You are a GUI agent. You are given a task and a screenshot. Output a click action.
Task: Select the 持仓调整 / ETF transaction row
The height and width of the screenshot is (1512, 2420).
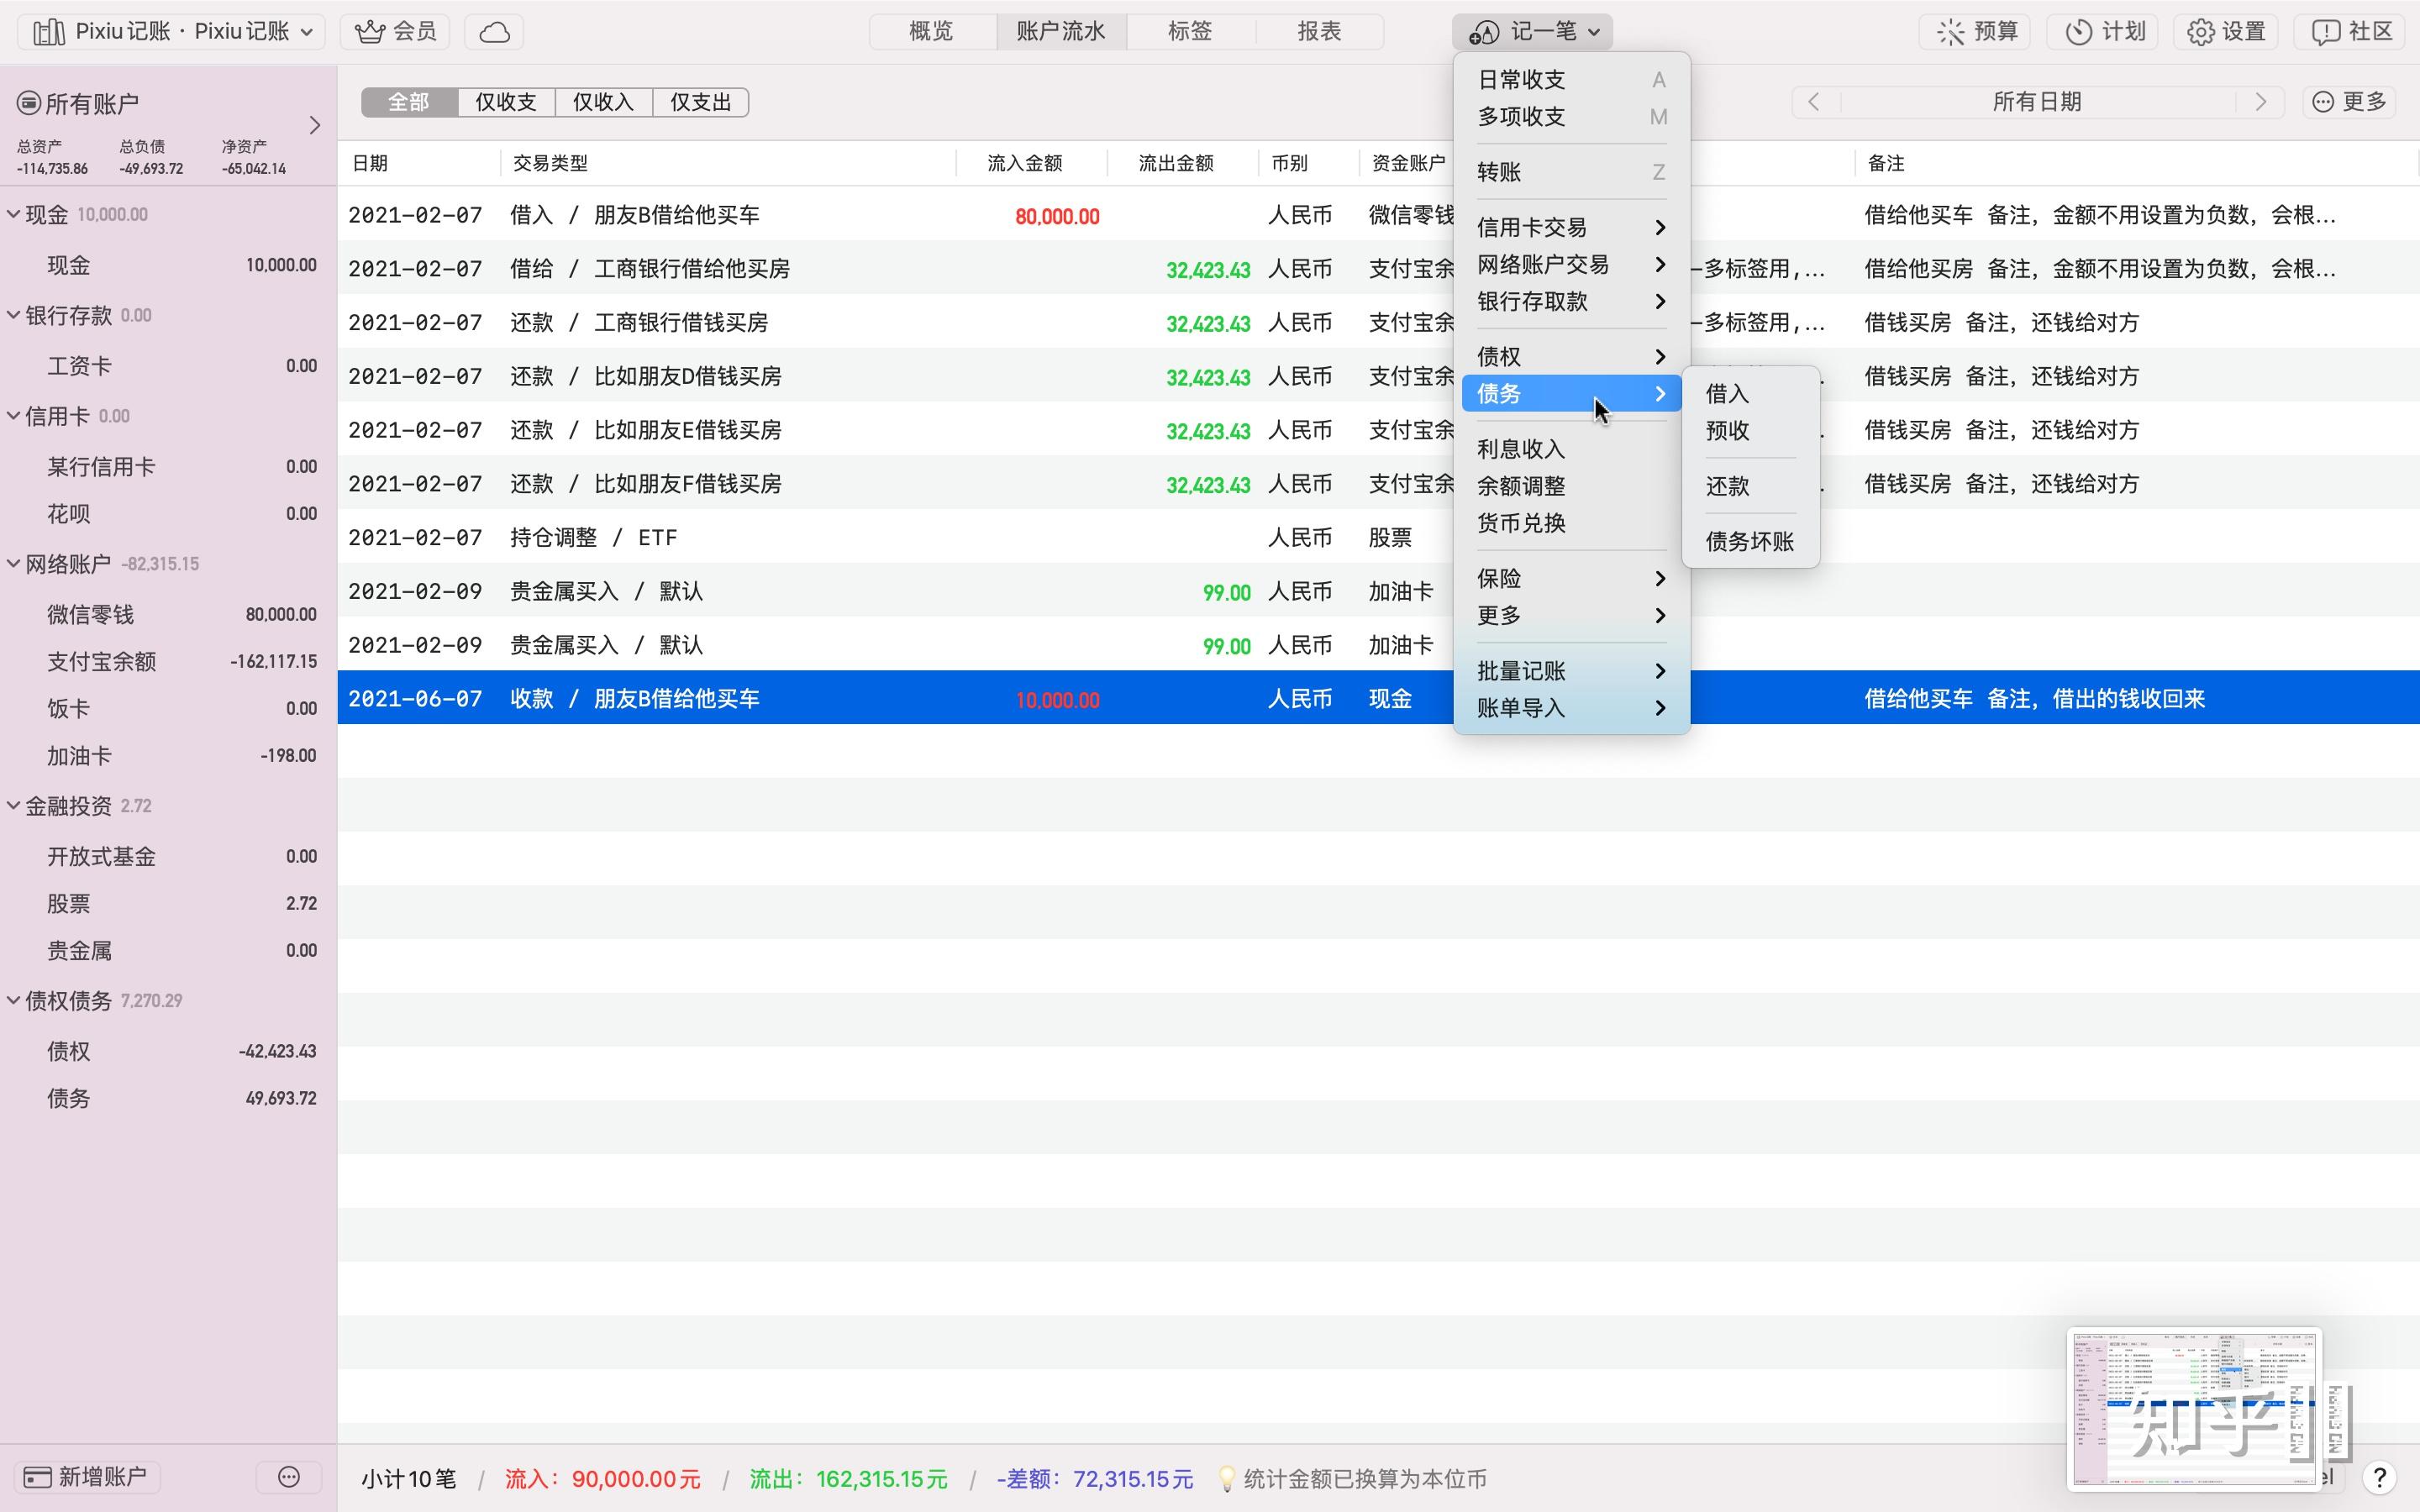point(1379,537)
